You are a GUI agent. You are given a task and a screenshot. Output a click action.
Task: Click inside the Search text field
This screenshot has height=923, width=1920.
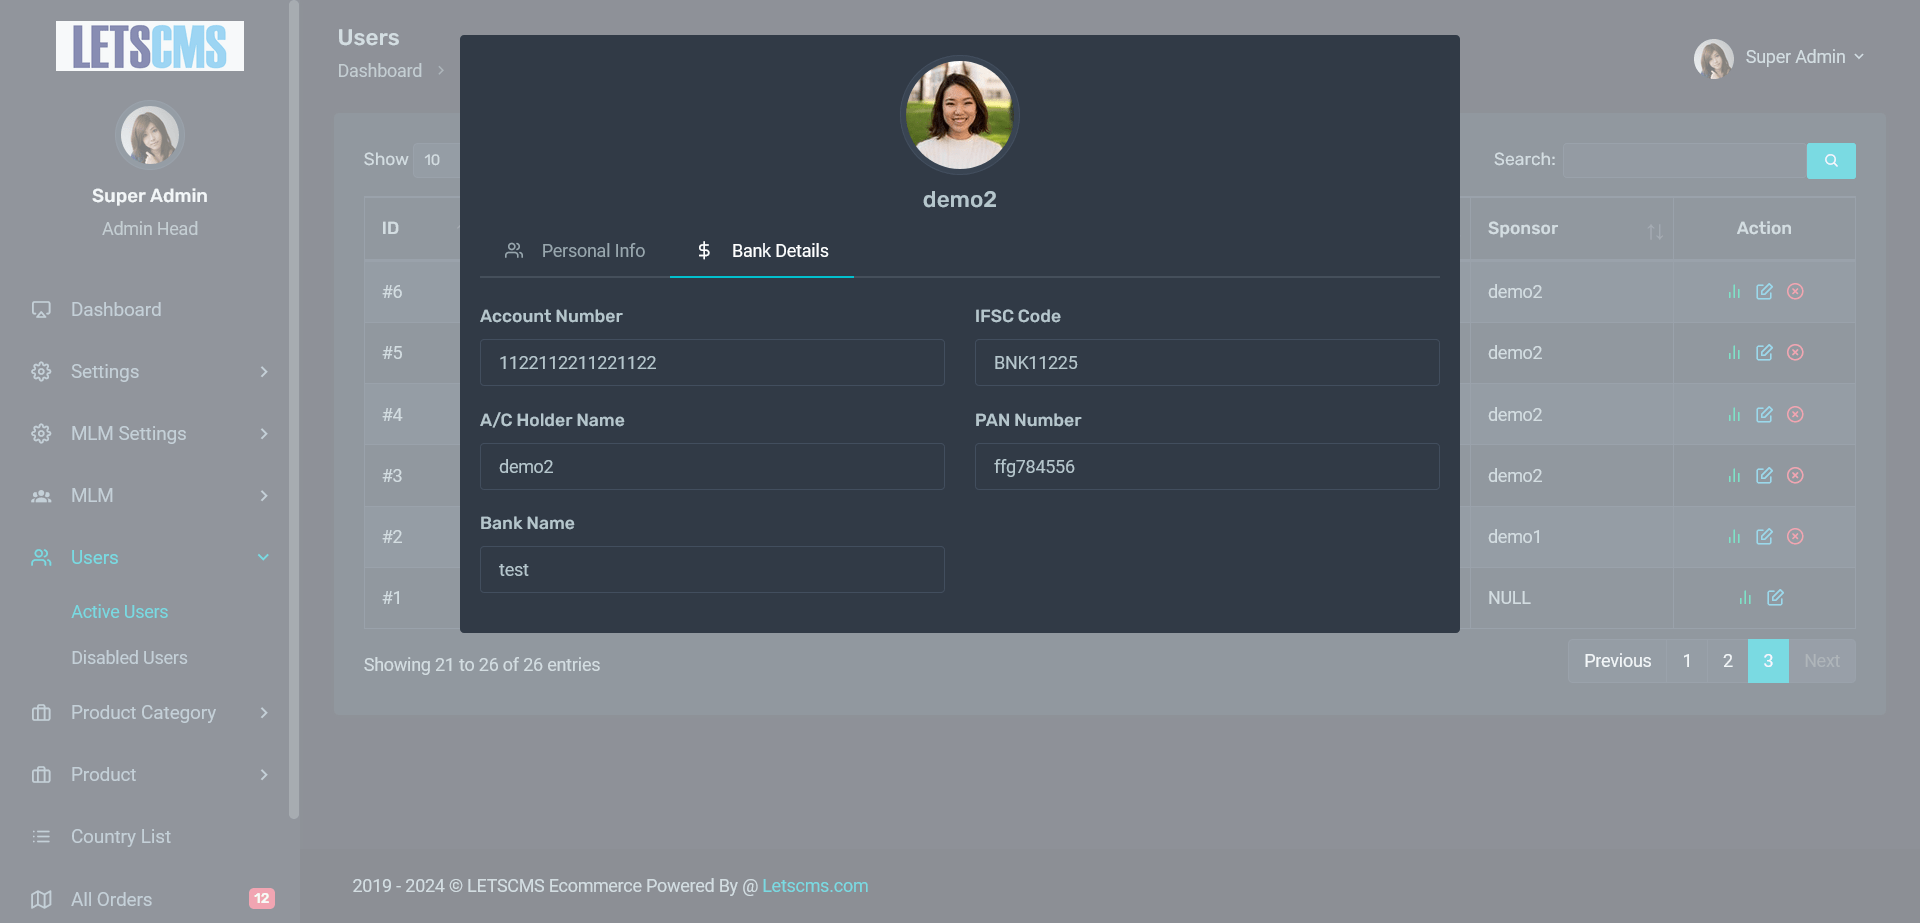tap(1683, 160)
